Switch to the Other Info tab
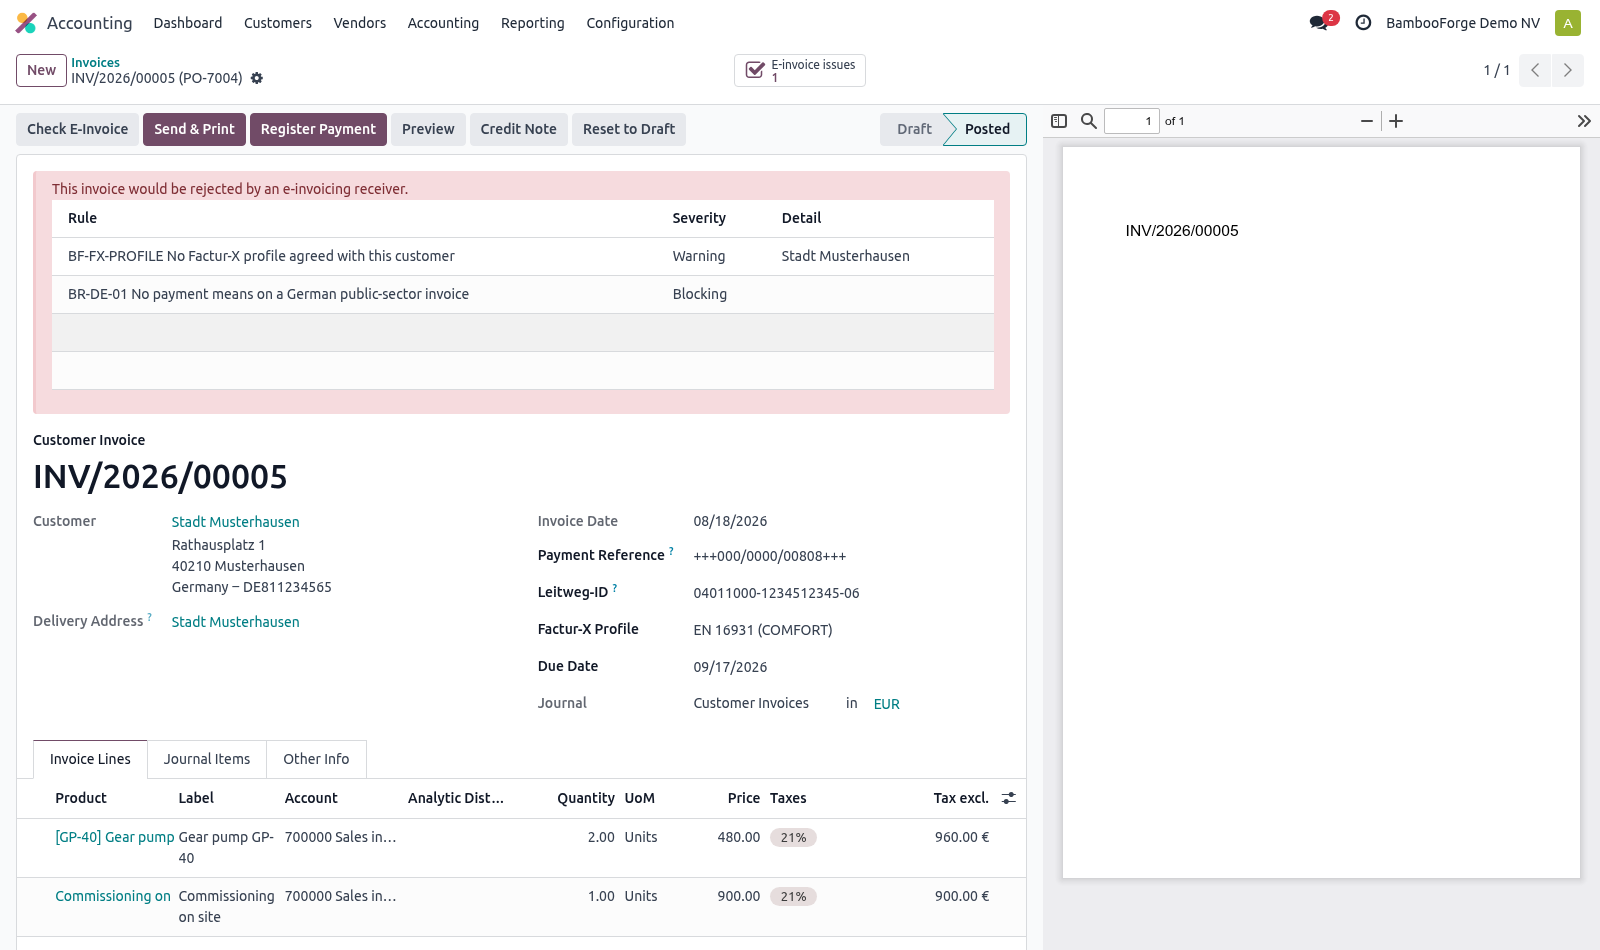The width and height of the screenshot is (1600, 950). point(316,759)
